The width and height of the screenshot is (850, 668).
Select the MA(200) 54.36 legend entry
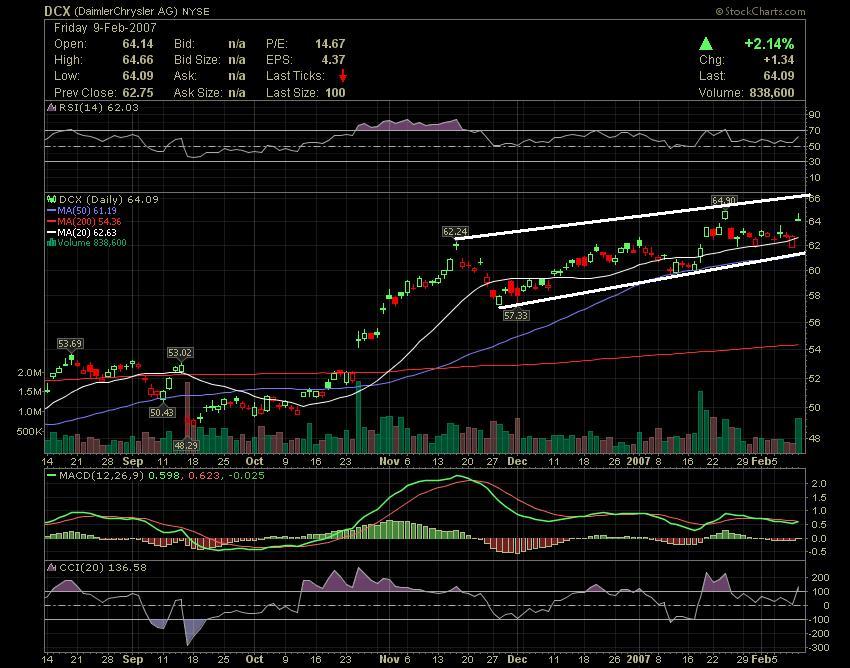point(84,221)
